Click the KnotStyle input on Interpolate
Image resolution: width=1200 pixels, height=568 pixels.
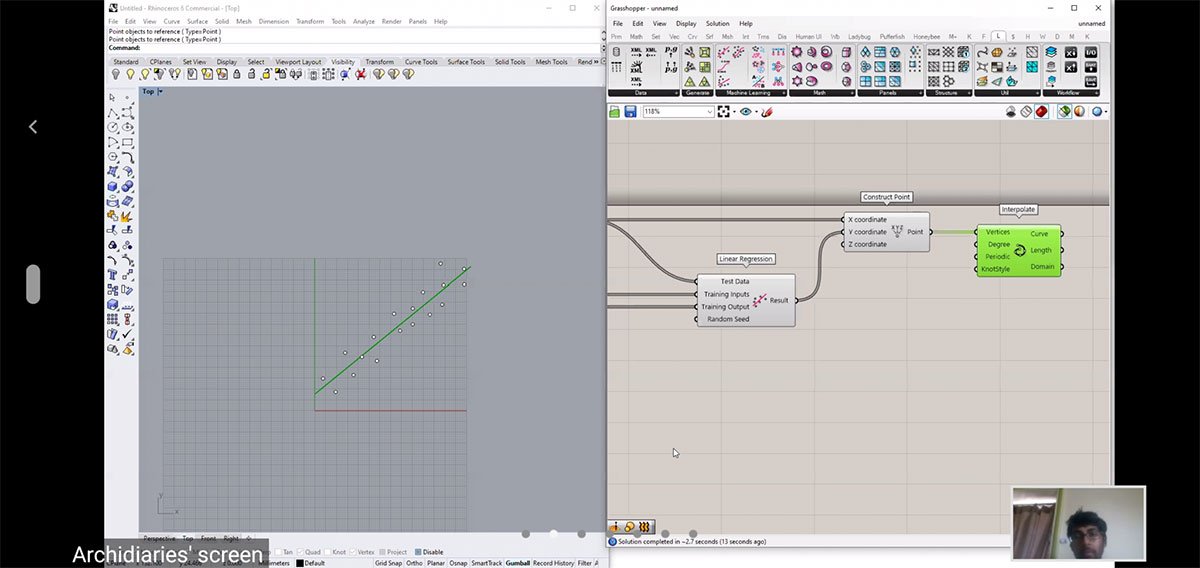click(996, 269)
